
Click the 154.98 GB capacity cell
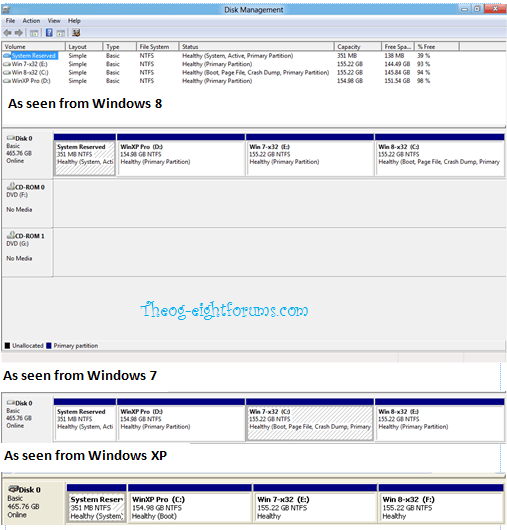point(350,81)
